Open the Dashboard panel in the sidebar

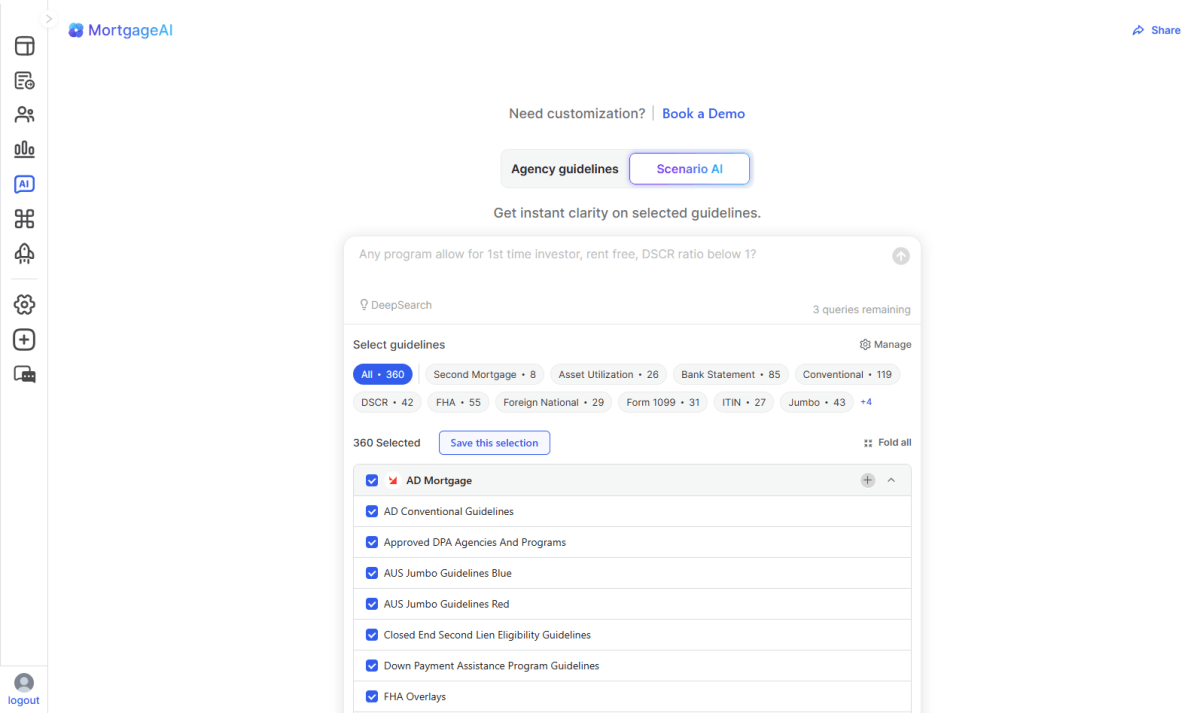24,45
